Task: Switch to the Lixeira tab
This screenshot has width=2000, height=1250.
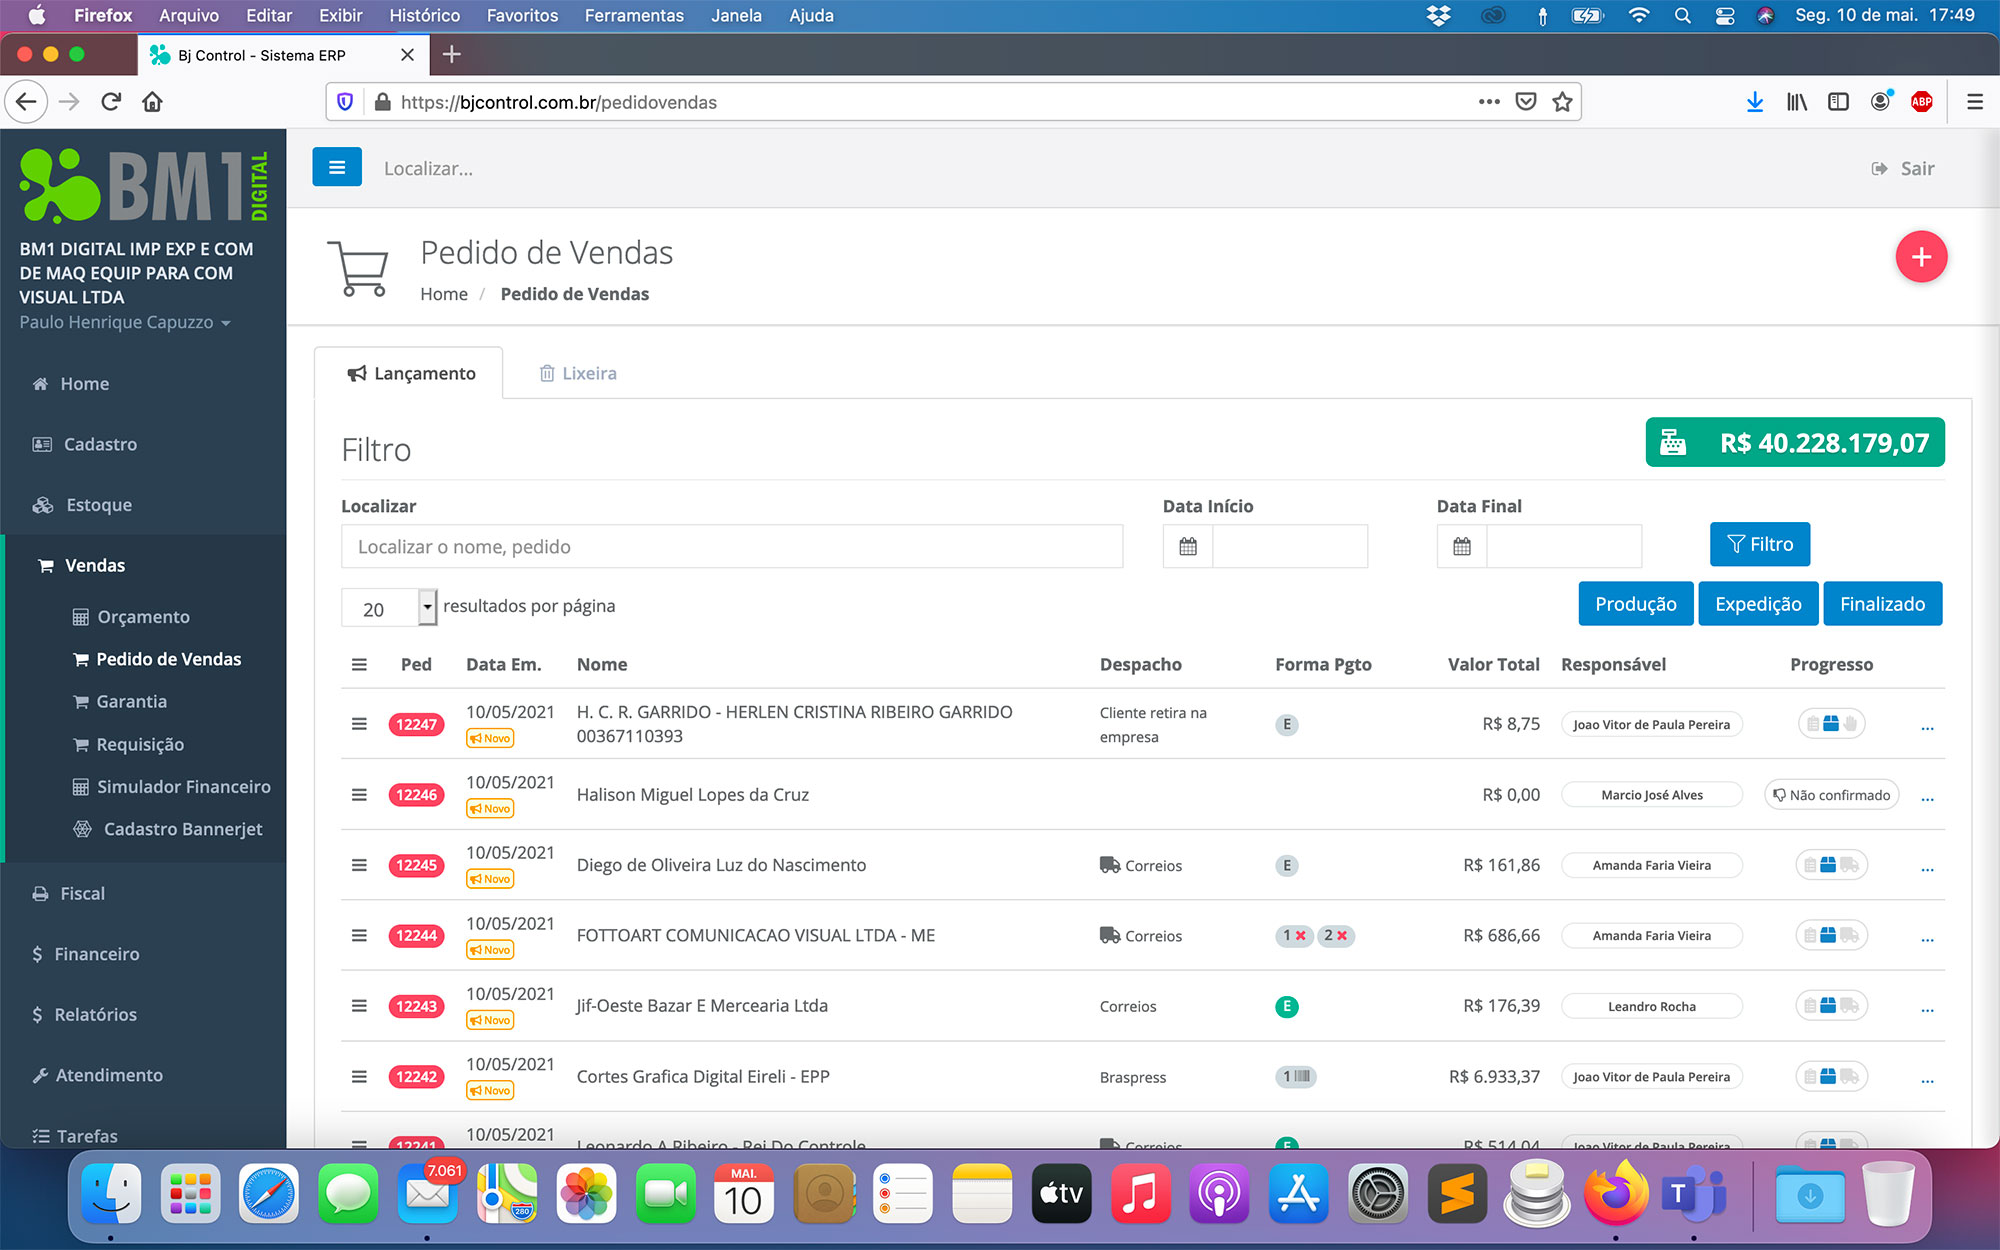Action: (578, 373)
